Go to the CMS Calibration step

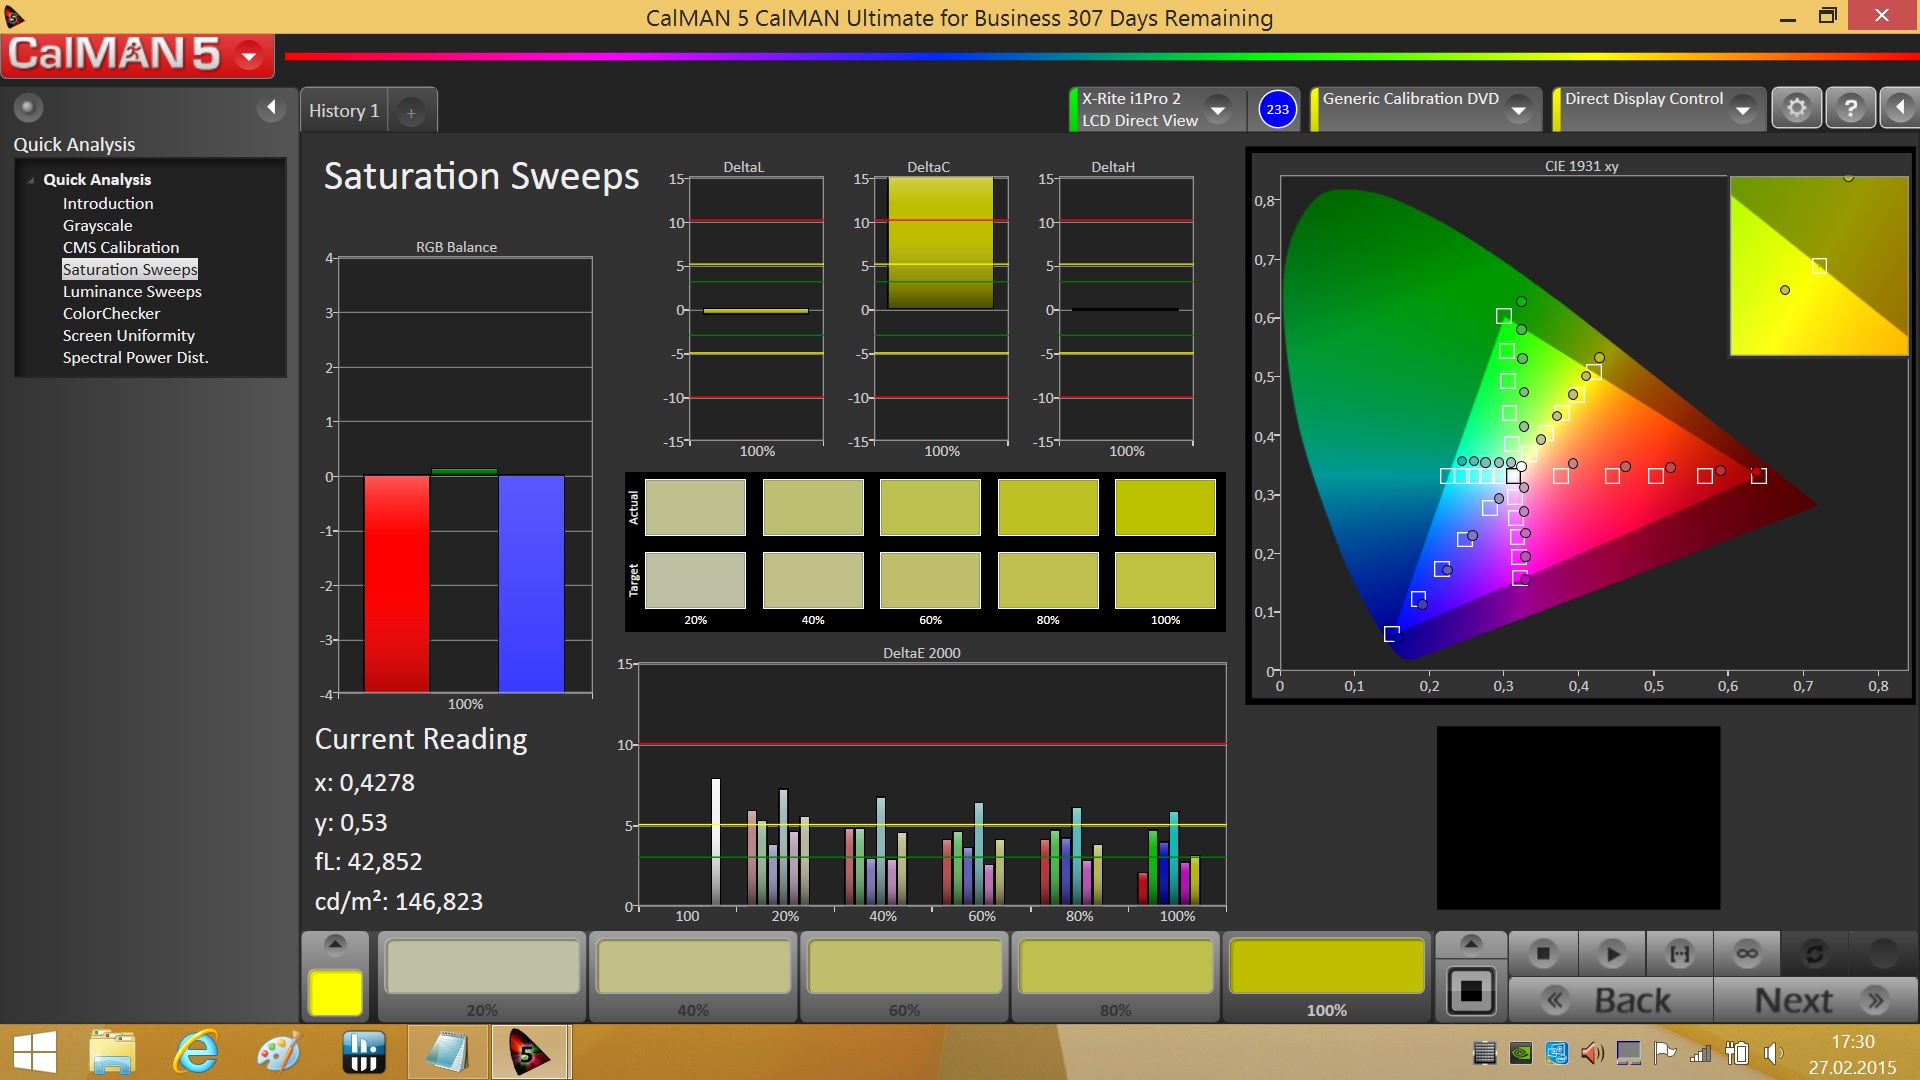[x=121, y=247]
